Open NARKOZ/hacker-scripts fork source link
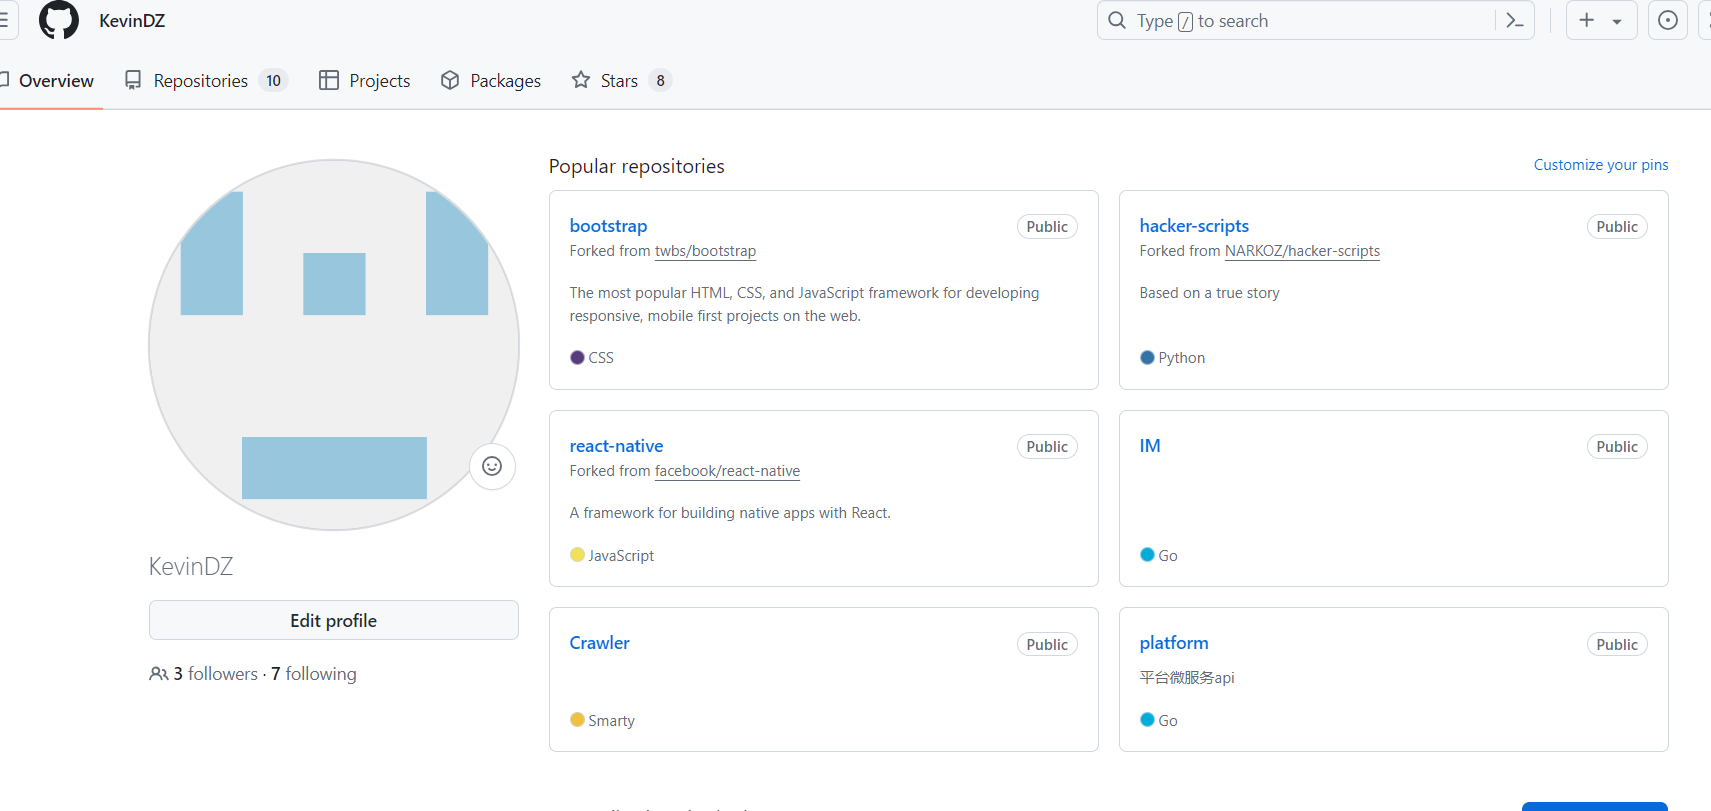This screenshot has height=811, width=1711. tap(1302, 251)
